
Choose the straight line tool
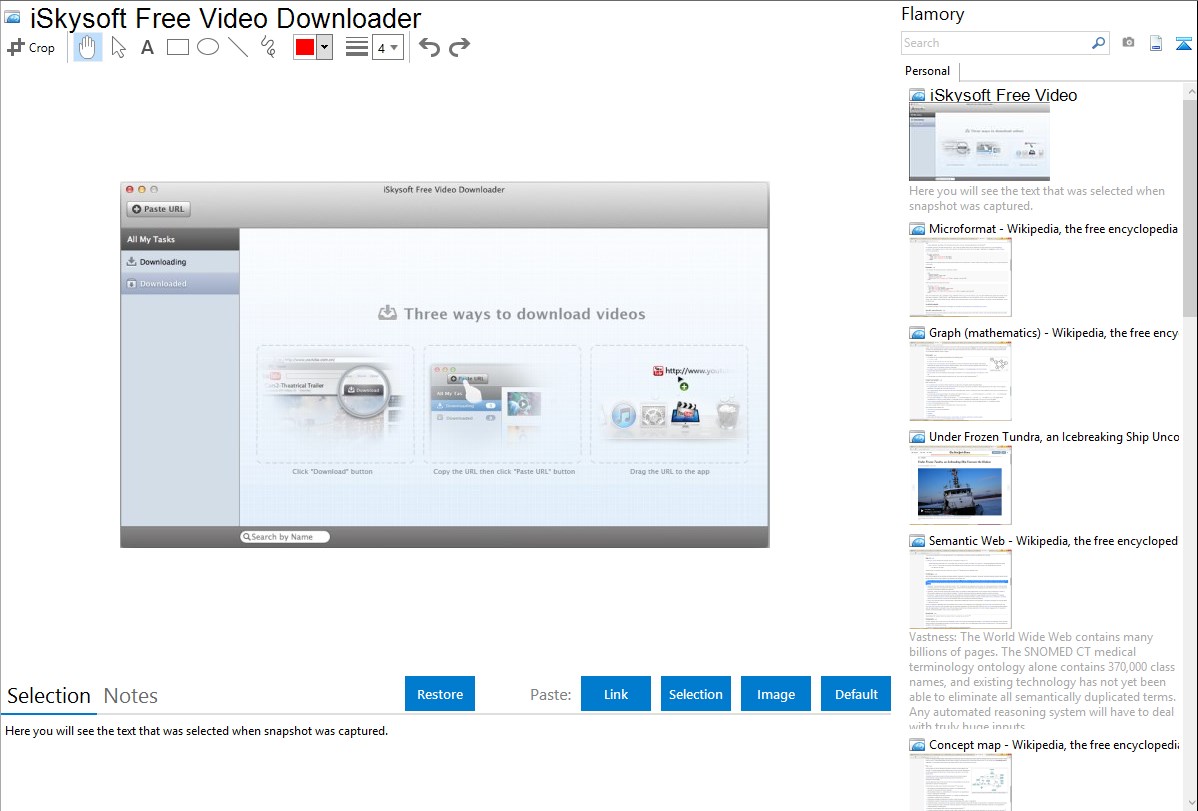coord(238,47)
